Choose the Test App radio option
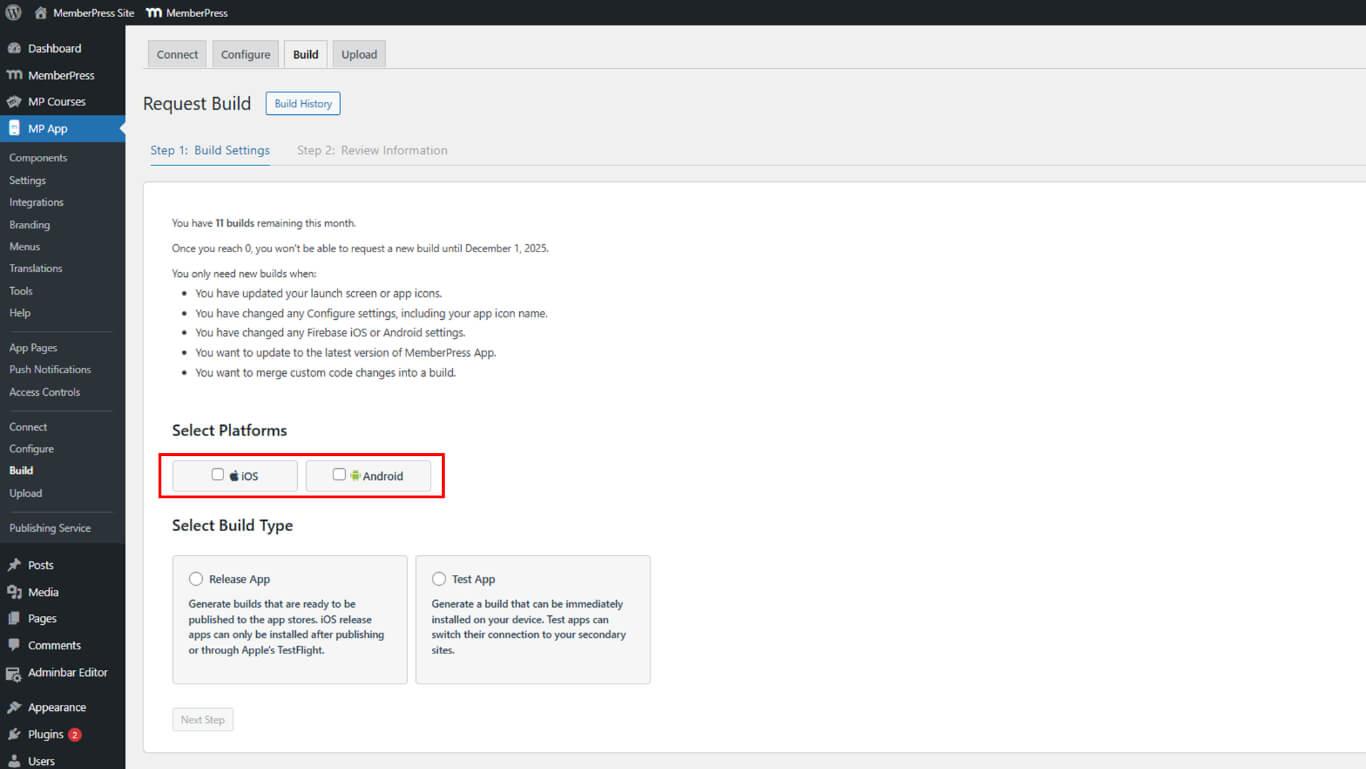The image size is (1366, 769). point(439,579)
